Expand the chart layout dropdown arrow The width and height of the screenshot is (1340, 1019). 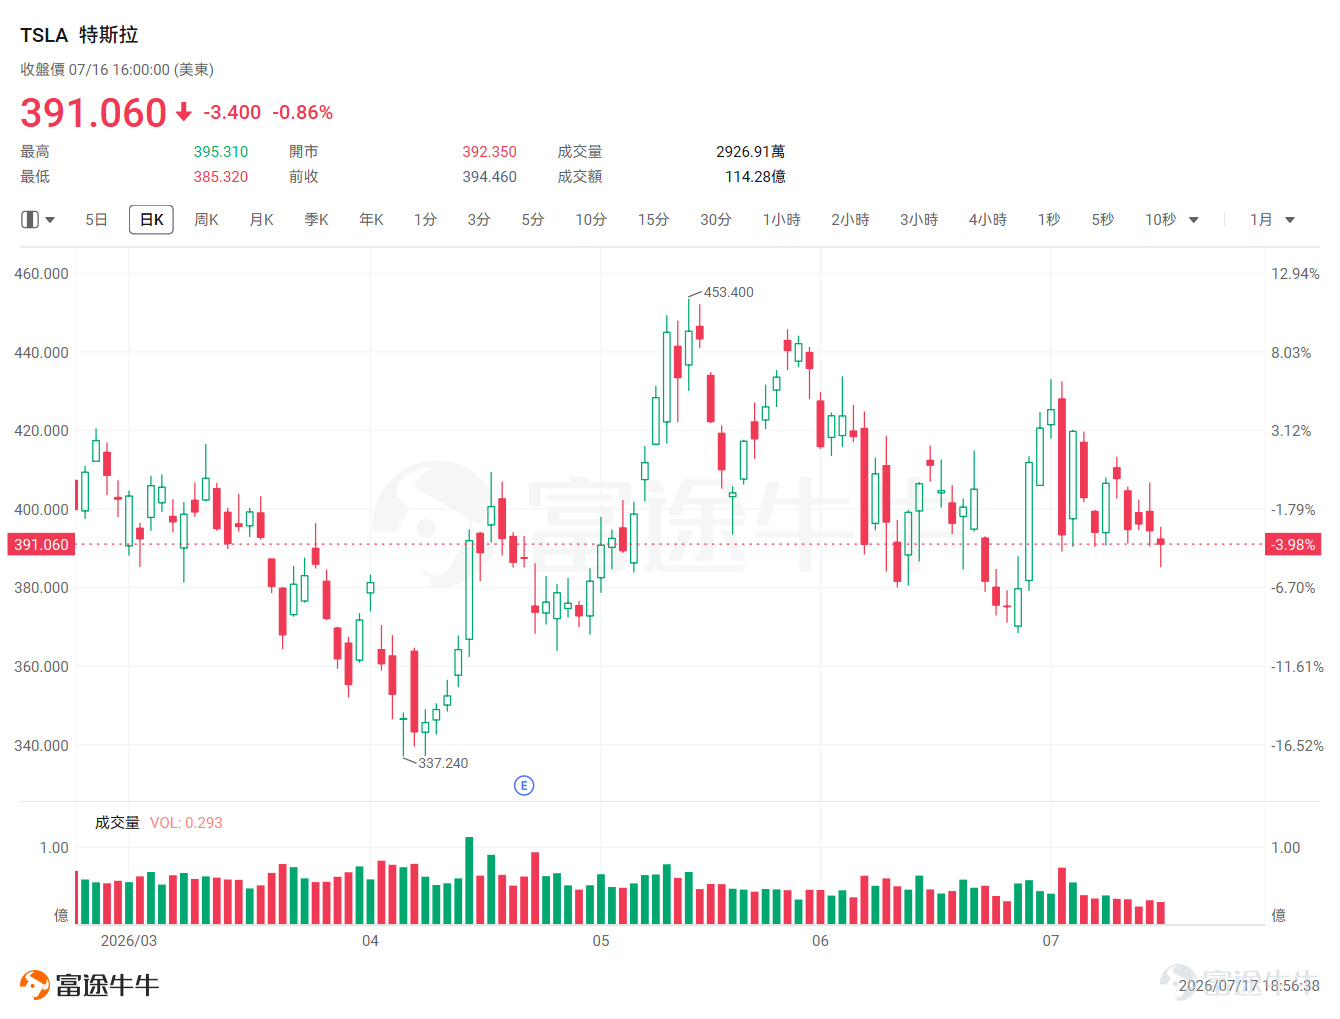click(x=50, y=220)
